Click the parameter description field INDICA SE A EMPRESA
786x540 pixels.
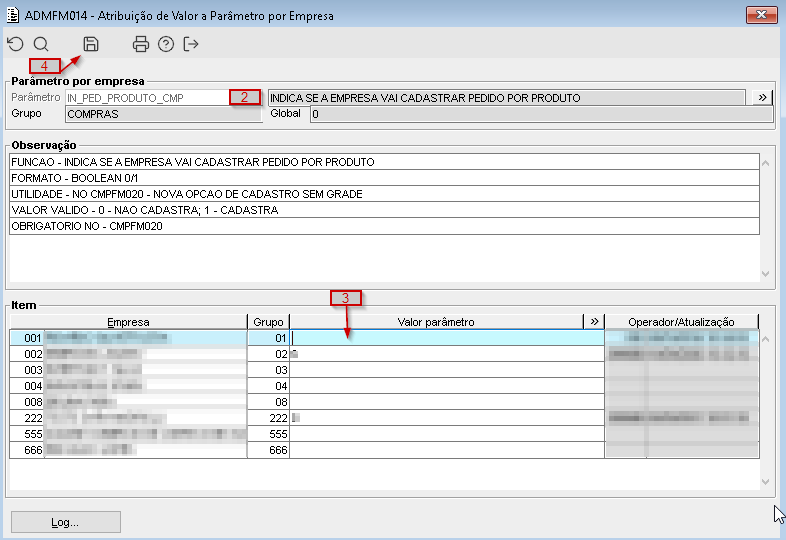[x=507, y=98]
